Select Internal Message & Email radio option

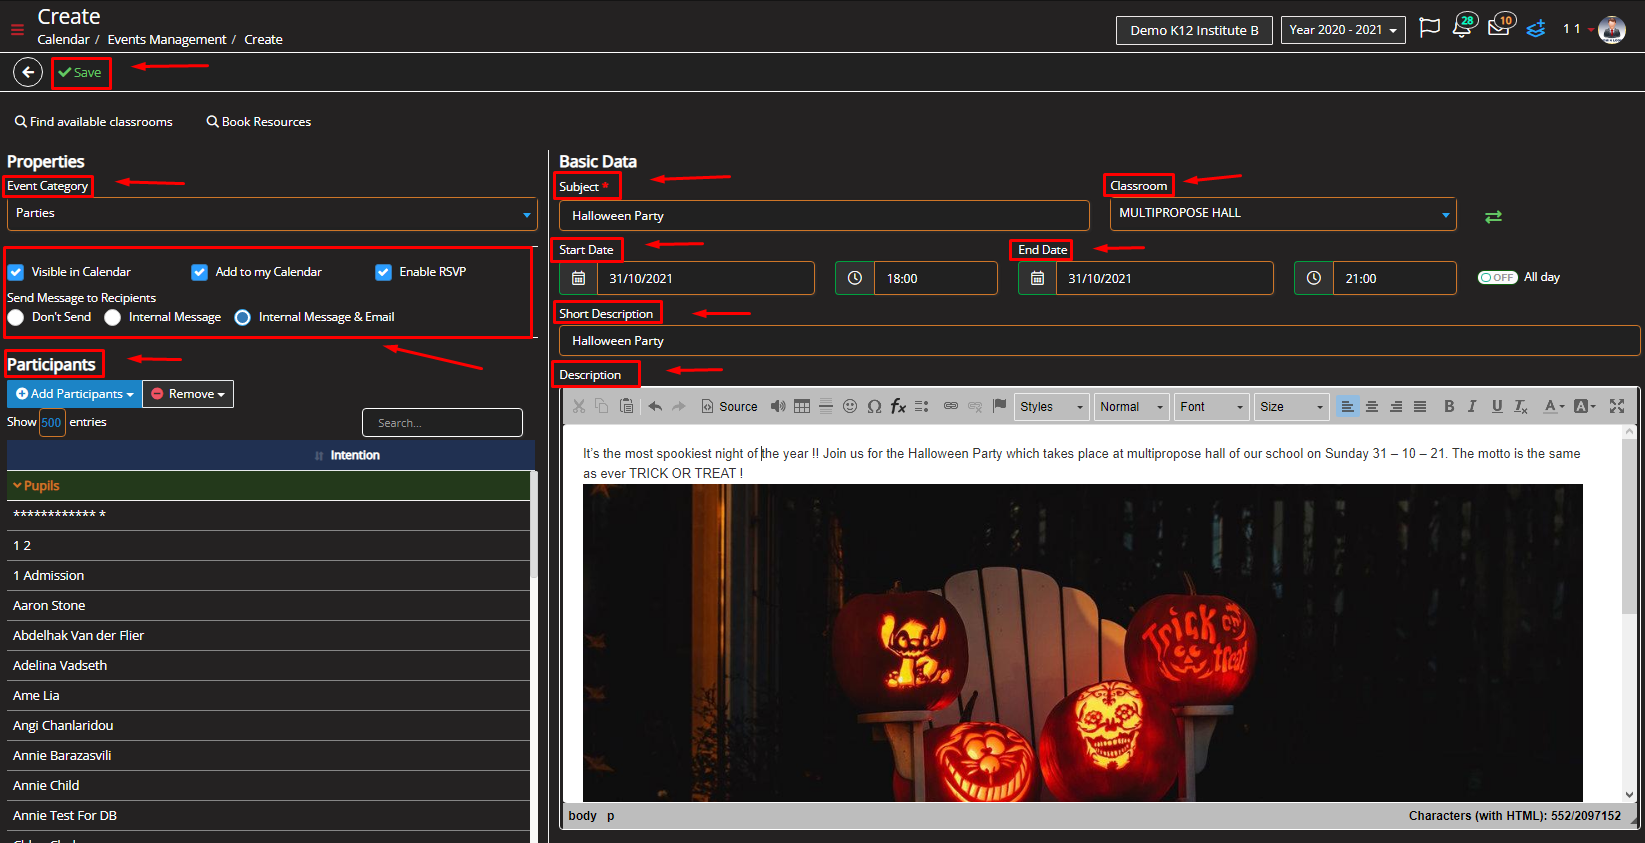point(242,317)
